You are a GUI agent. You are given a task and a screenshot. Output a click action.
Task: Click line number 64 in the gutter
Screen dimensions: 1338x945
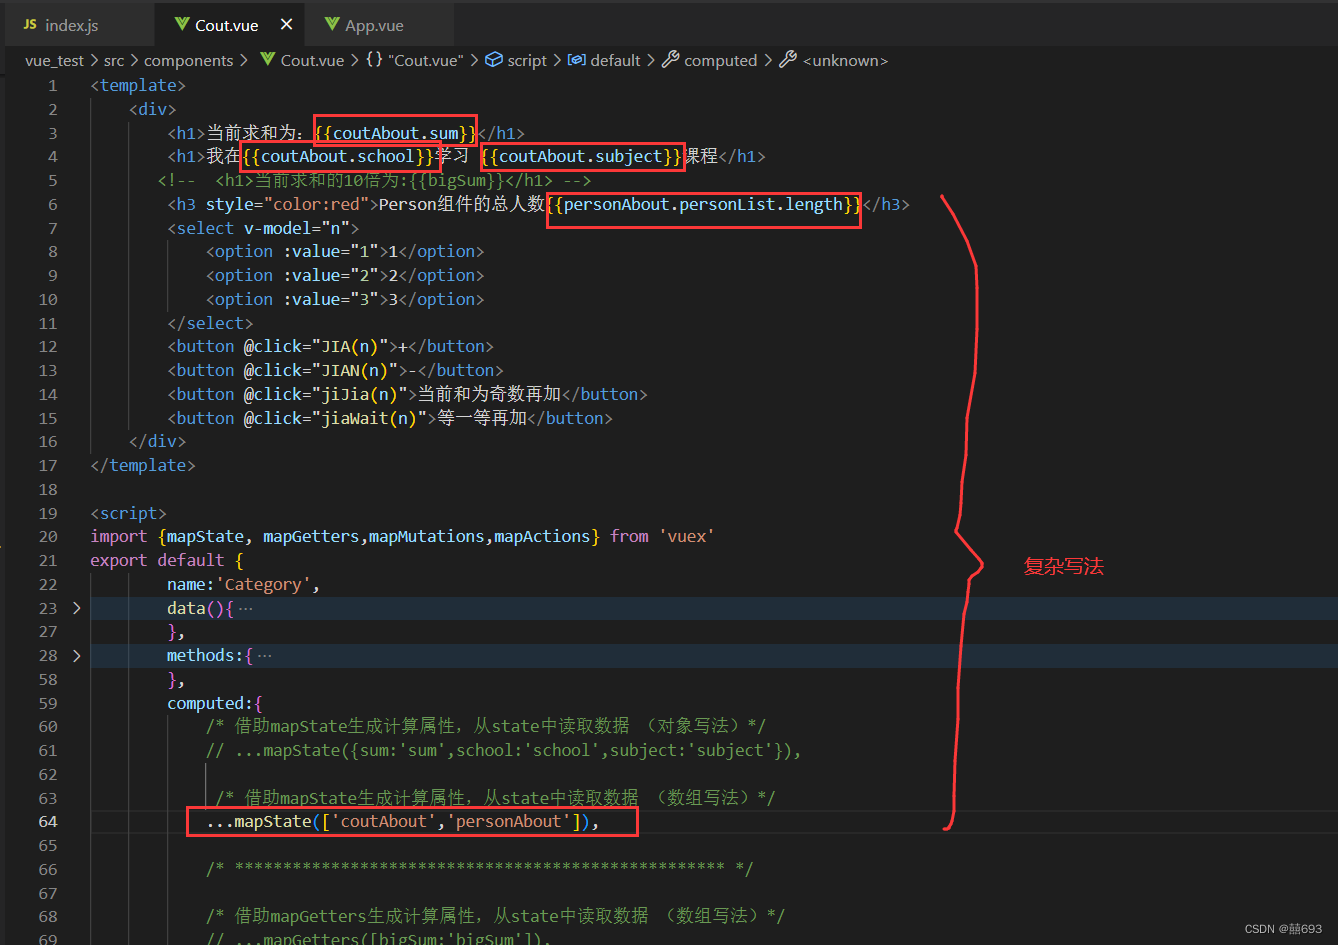point(47,821)
